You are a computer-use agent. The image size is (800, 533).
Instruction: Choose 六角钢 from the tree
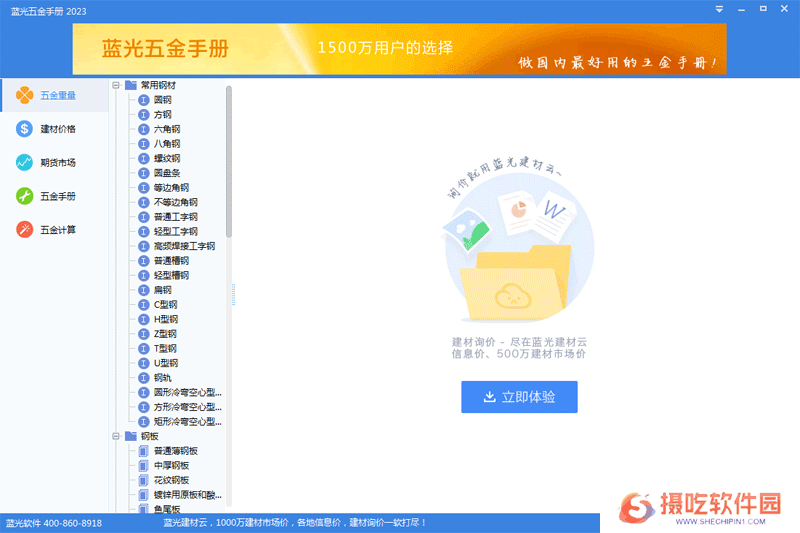pos(167,129)
